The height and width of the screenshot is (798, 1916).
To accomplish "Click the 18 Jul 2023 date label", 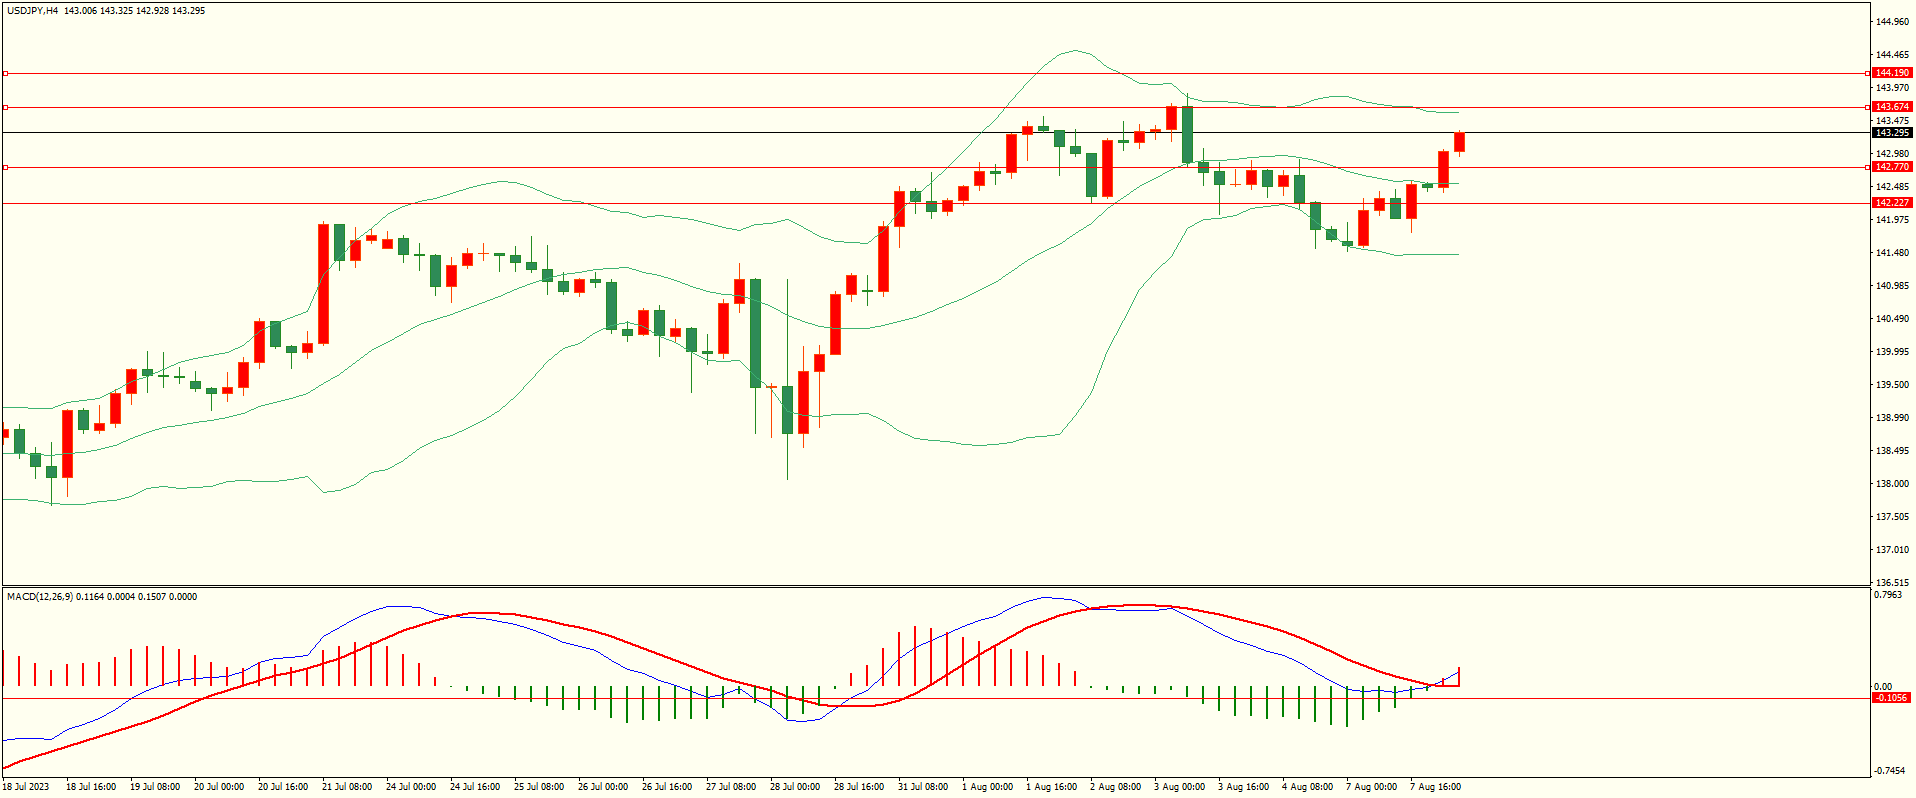I will coord(26,787).
